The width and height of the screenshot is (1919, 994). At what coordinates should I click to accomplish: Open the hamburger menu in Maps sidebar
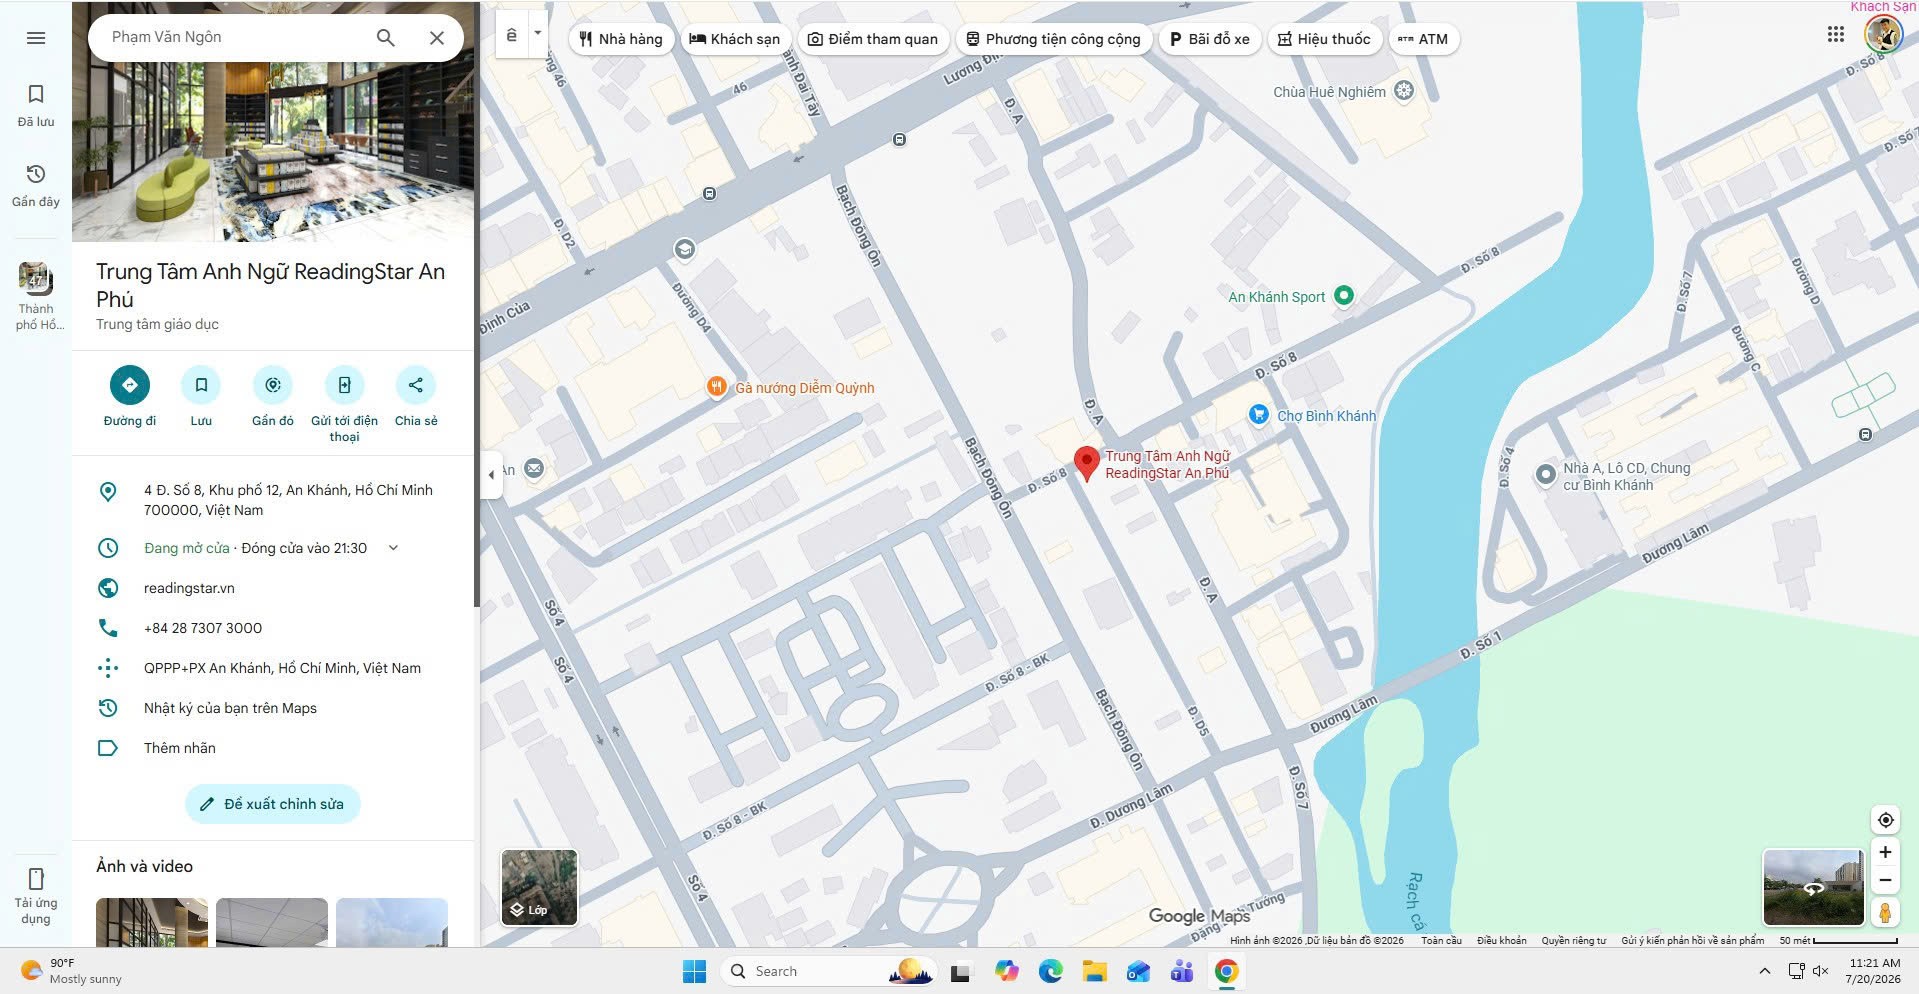36,38
